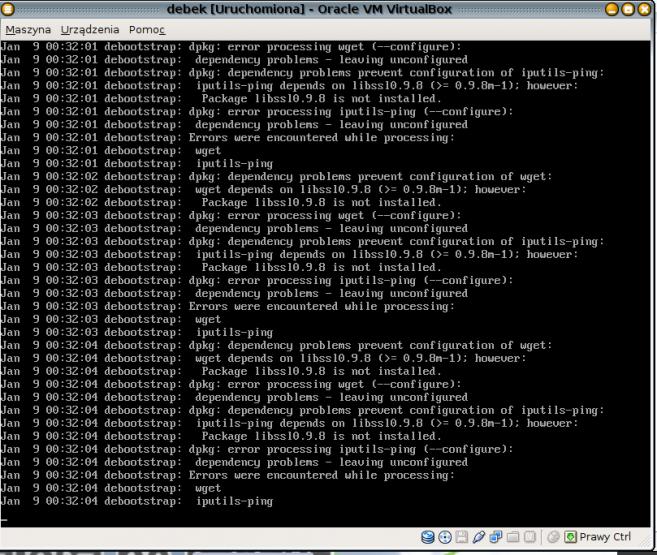Viewport: 657px width, 555px height.
Task: Open the window menu icon in title bar
Action: tap(9, 9)
